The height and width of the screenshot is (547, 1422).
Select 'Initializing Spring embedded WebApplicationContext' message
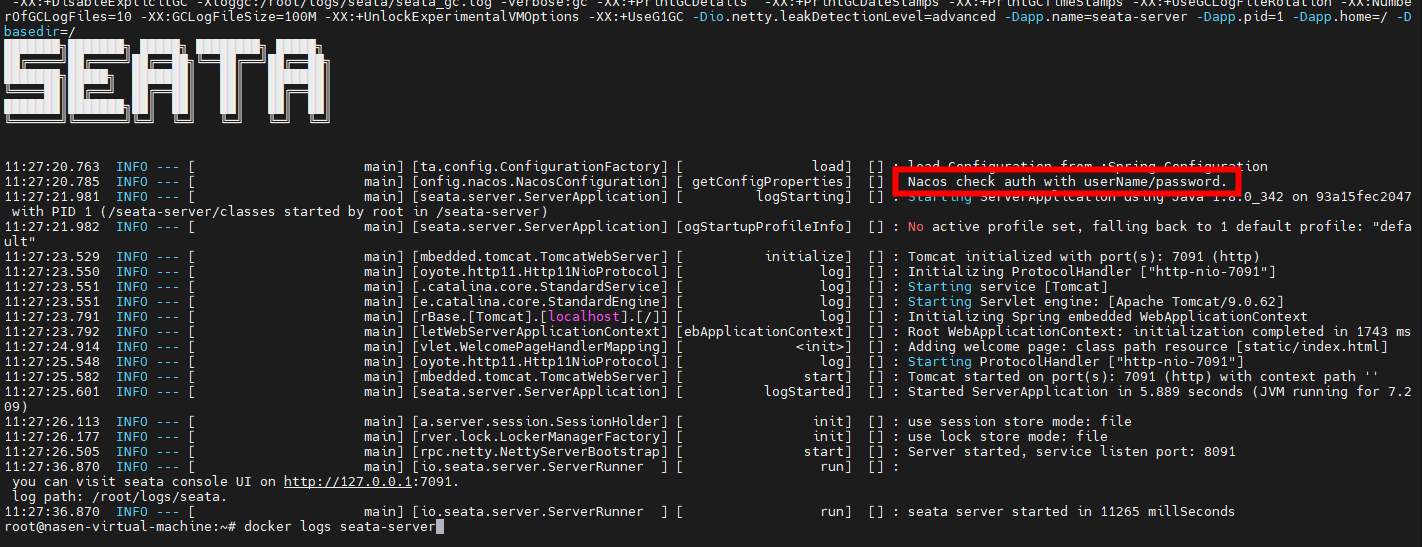[1106, 317]
